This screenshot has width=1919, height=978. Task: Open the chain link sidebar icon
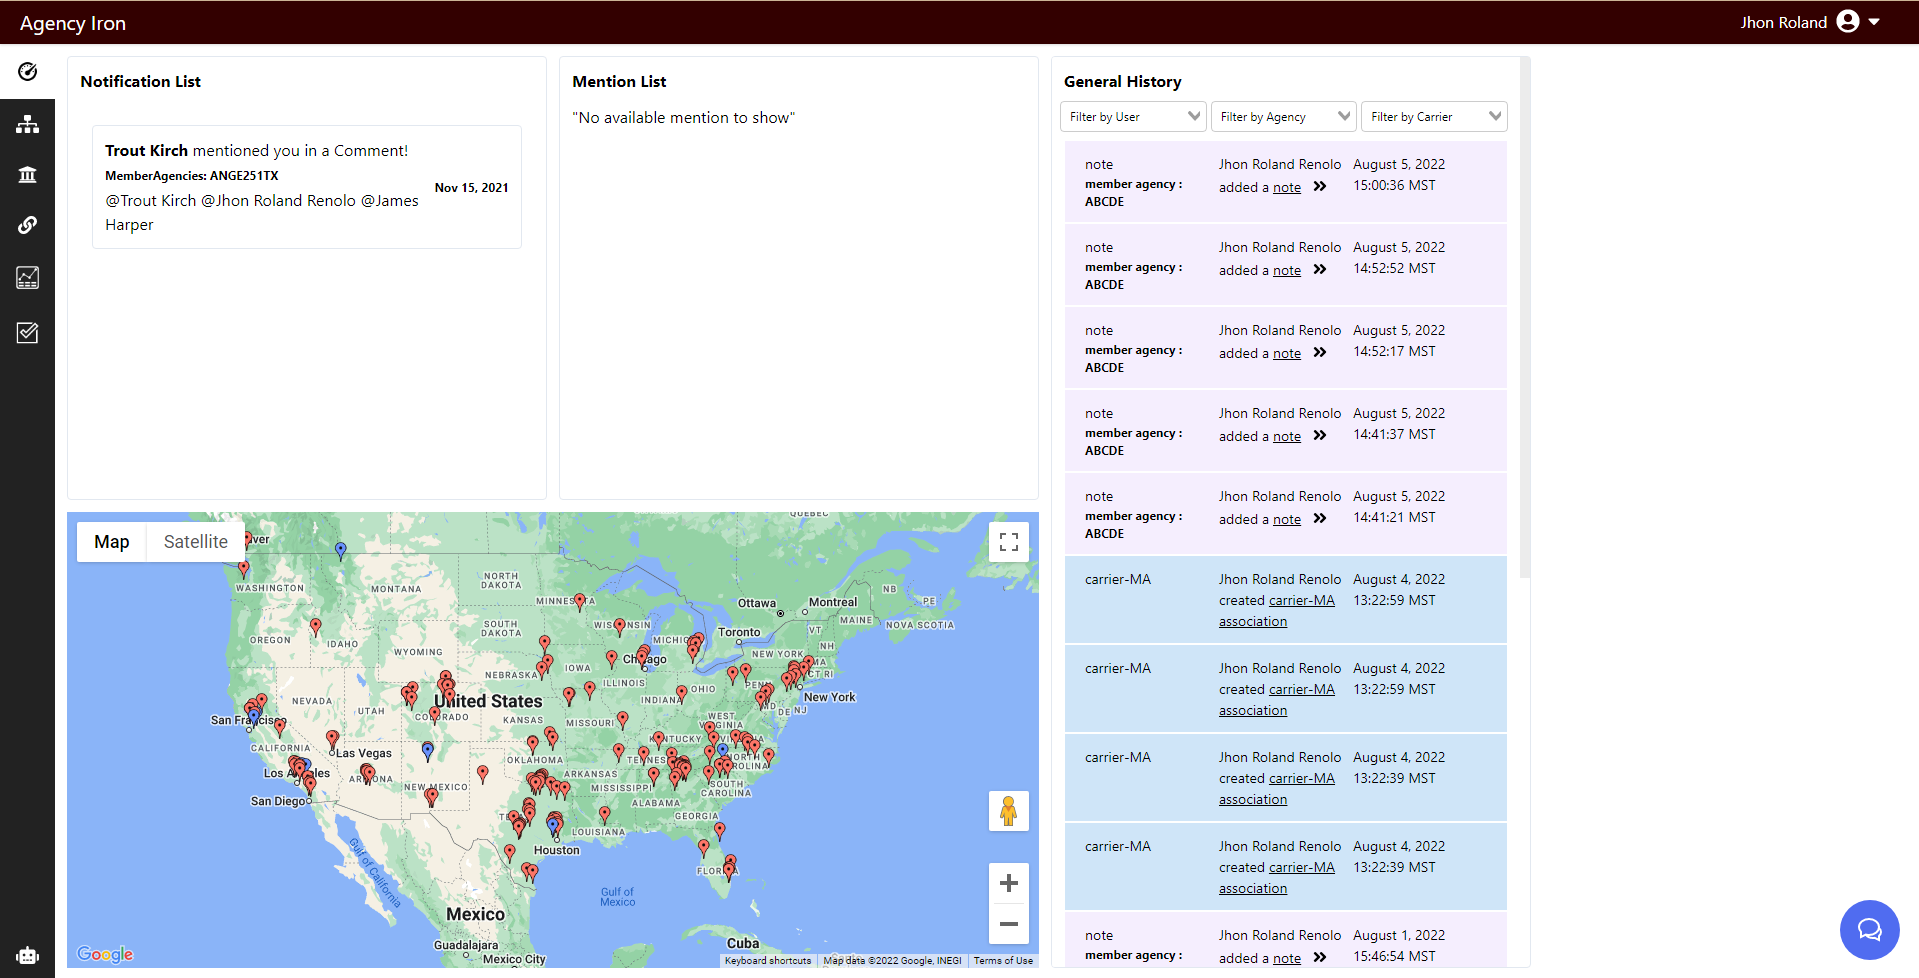point(27,225)
